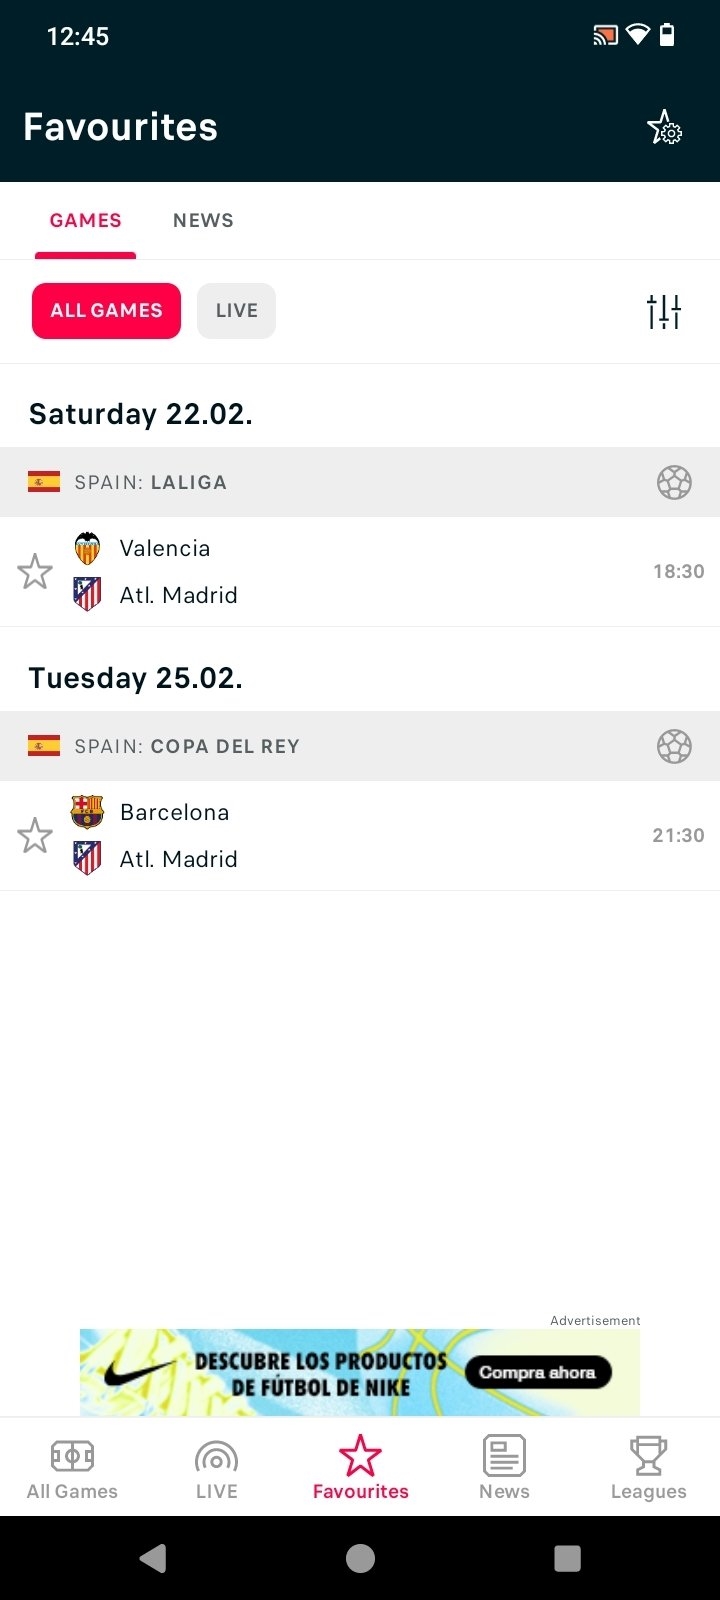Screen dimensions: 720x1600
Task: Toggle favourite star for Valencia match
Action: (35, 572)
